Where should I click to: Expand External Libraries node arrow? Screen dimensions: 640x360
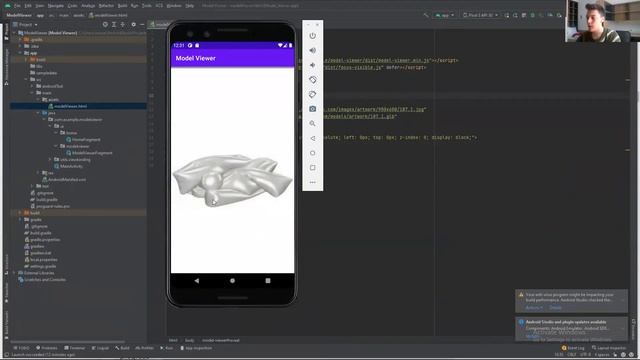pos(14,273)
